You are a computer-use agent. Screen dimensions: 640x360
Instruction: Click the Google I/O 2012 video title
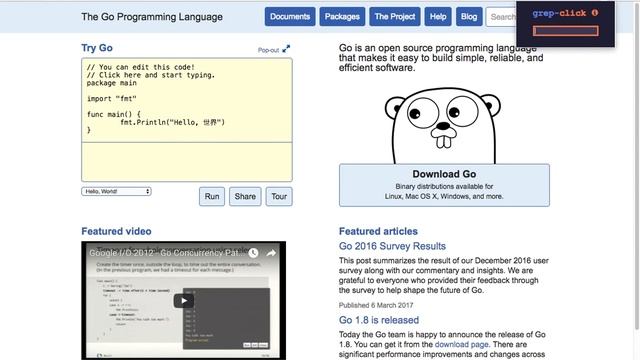[167, 253]
